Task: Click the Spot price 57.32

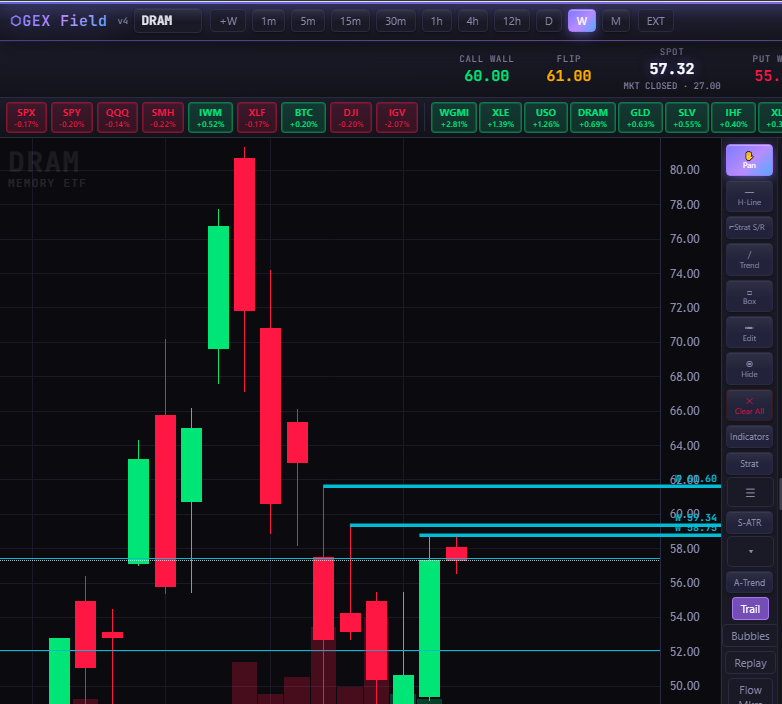Action: pos(671,69)
